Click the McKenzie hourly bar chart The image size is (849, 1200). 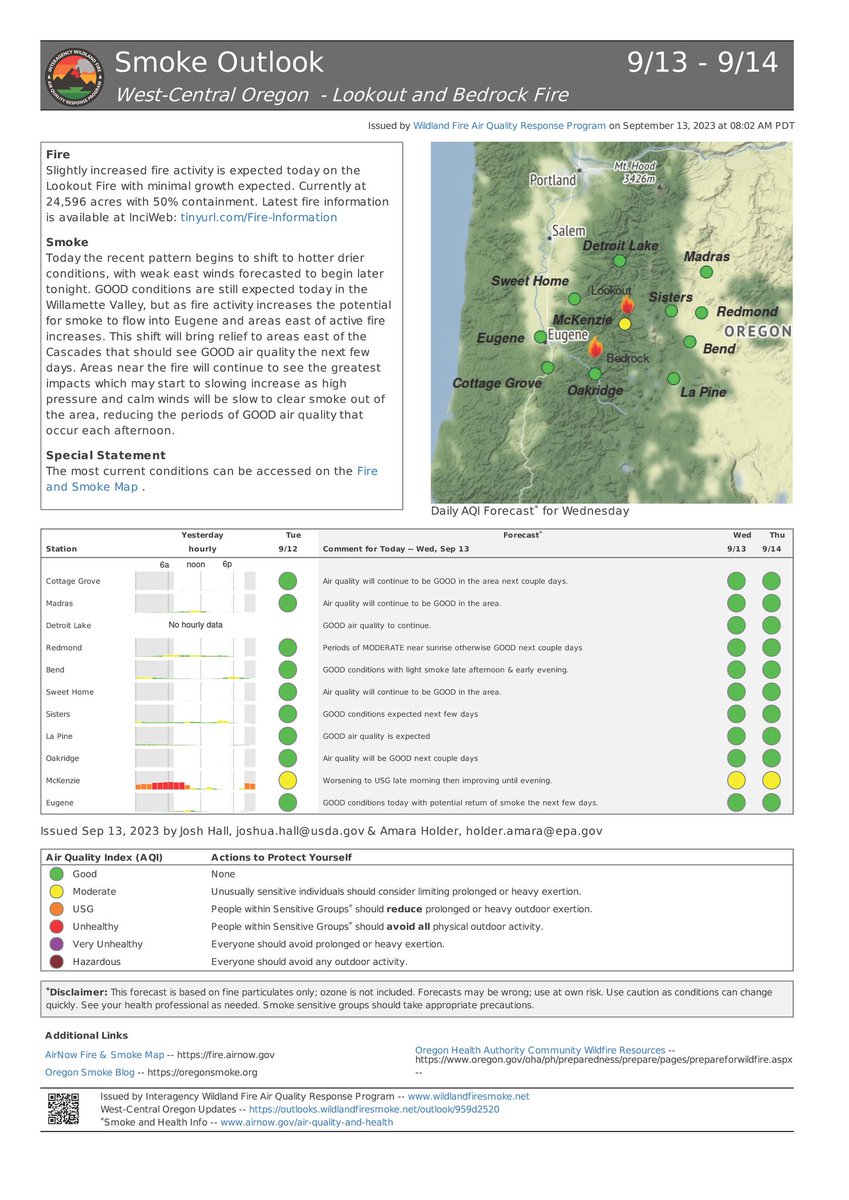(195, 780)
